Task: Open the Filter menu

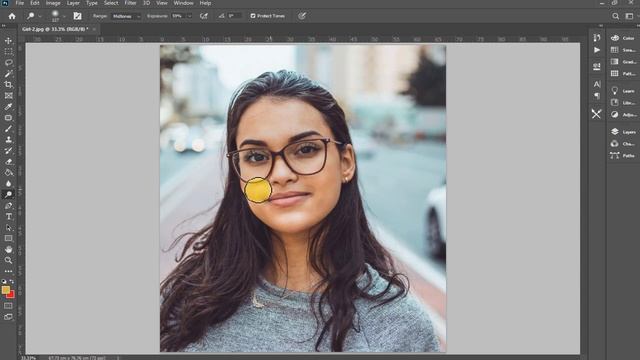Action: (130, 3)
